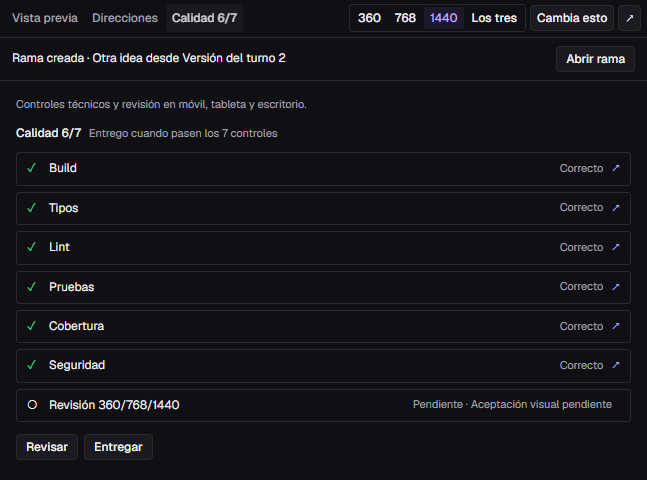The image size is (647, 480).
Task: Select the Lint check row label
Action: click(59, 247)
